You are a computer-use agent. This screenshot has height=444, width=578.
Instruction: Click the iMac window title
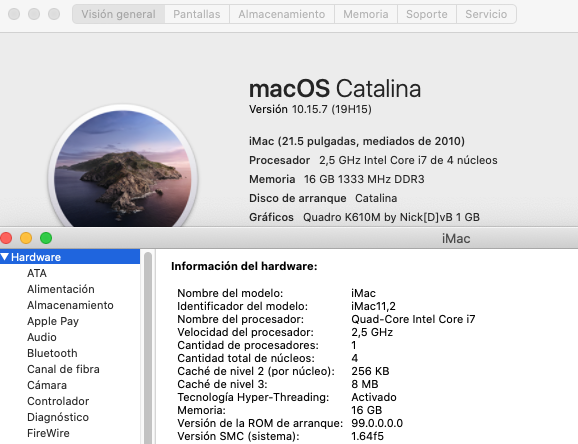click(x=456, y=239)
